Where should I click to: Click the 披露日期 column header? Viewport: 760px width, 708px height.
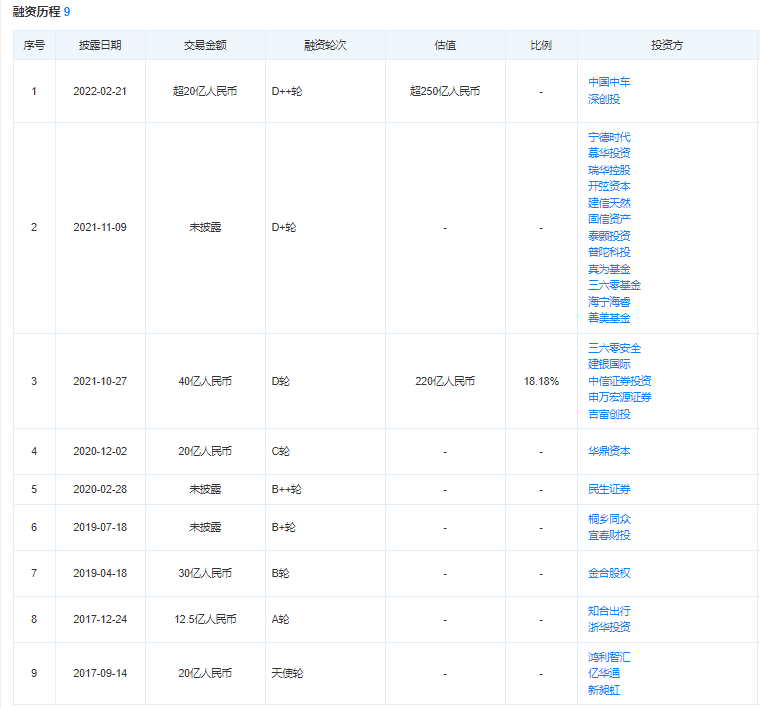[x=100, y=45]
